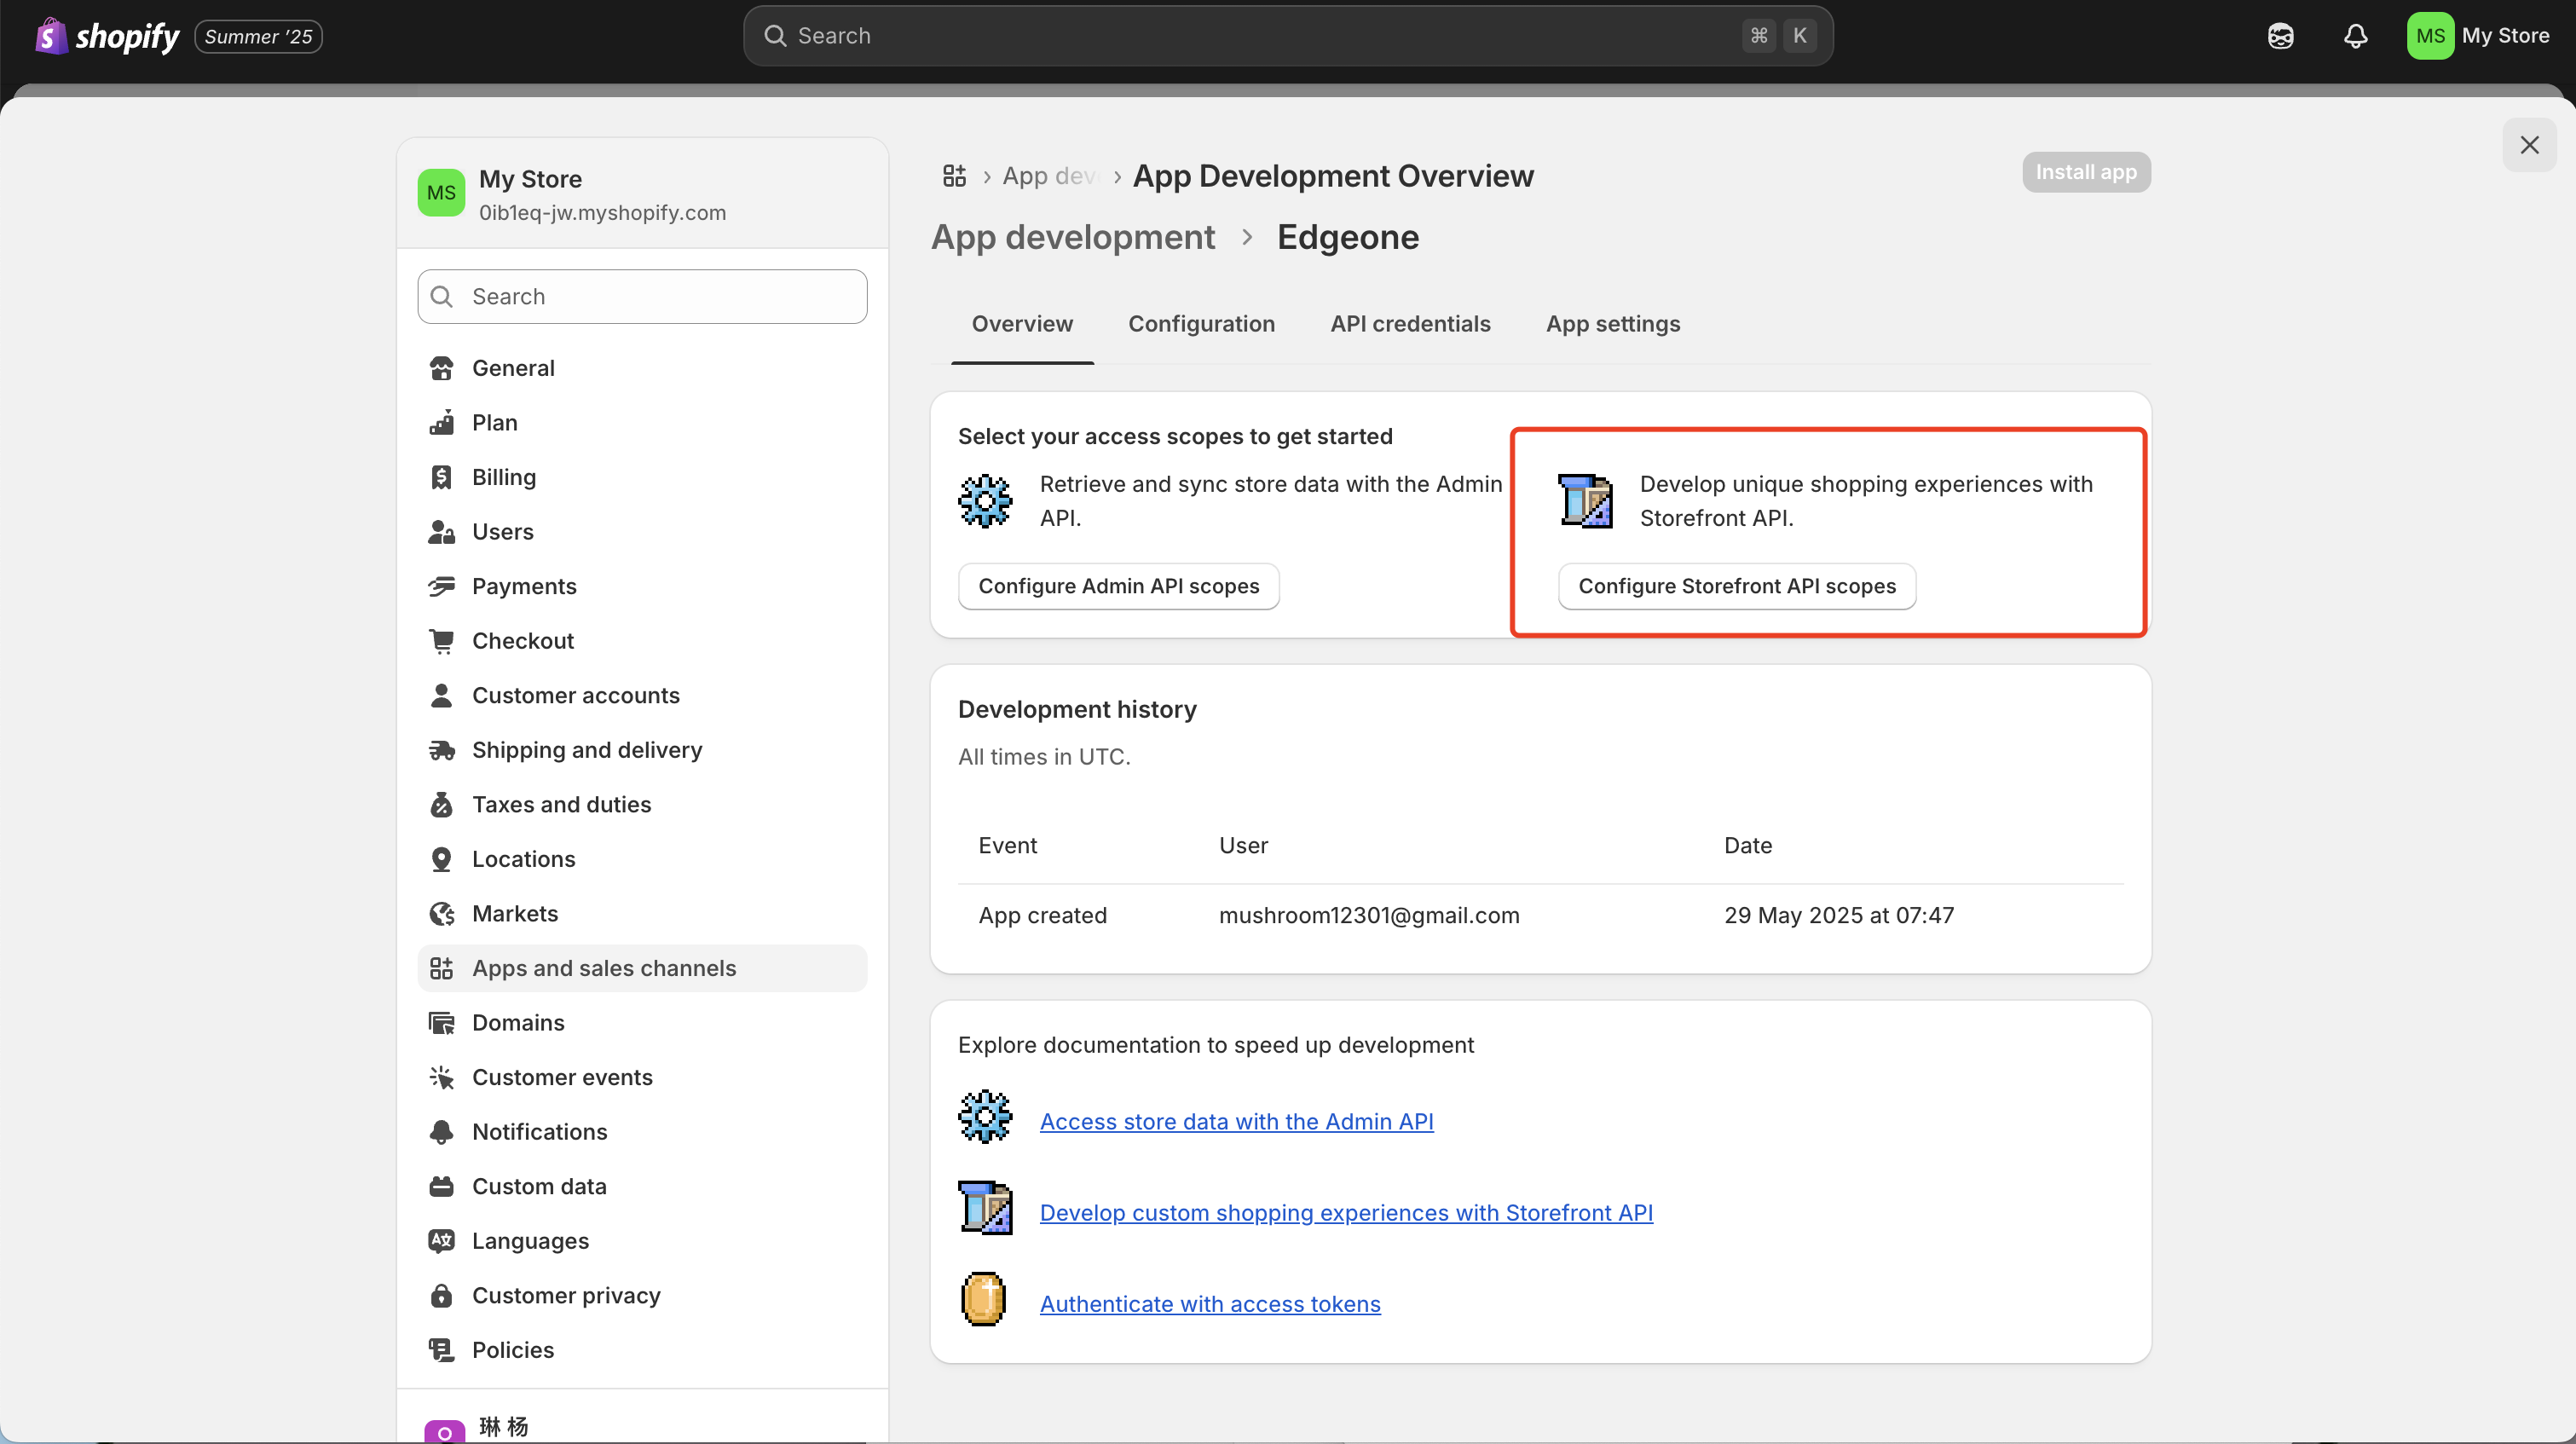The image size is (2576, 1444).
Task: Click the Shopify logo
Action: click(108, 36)
